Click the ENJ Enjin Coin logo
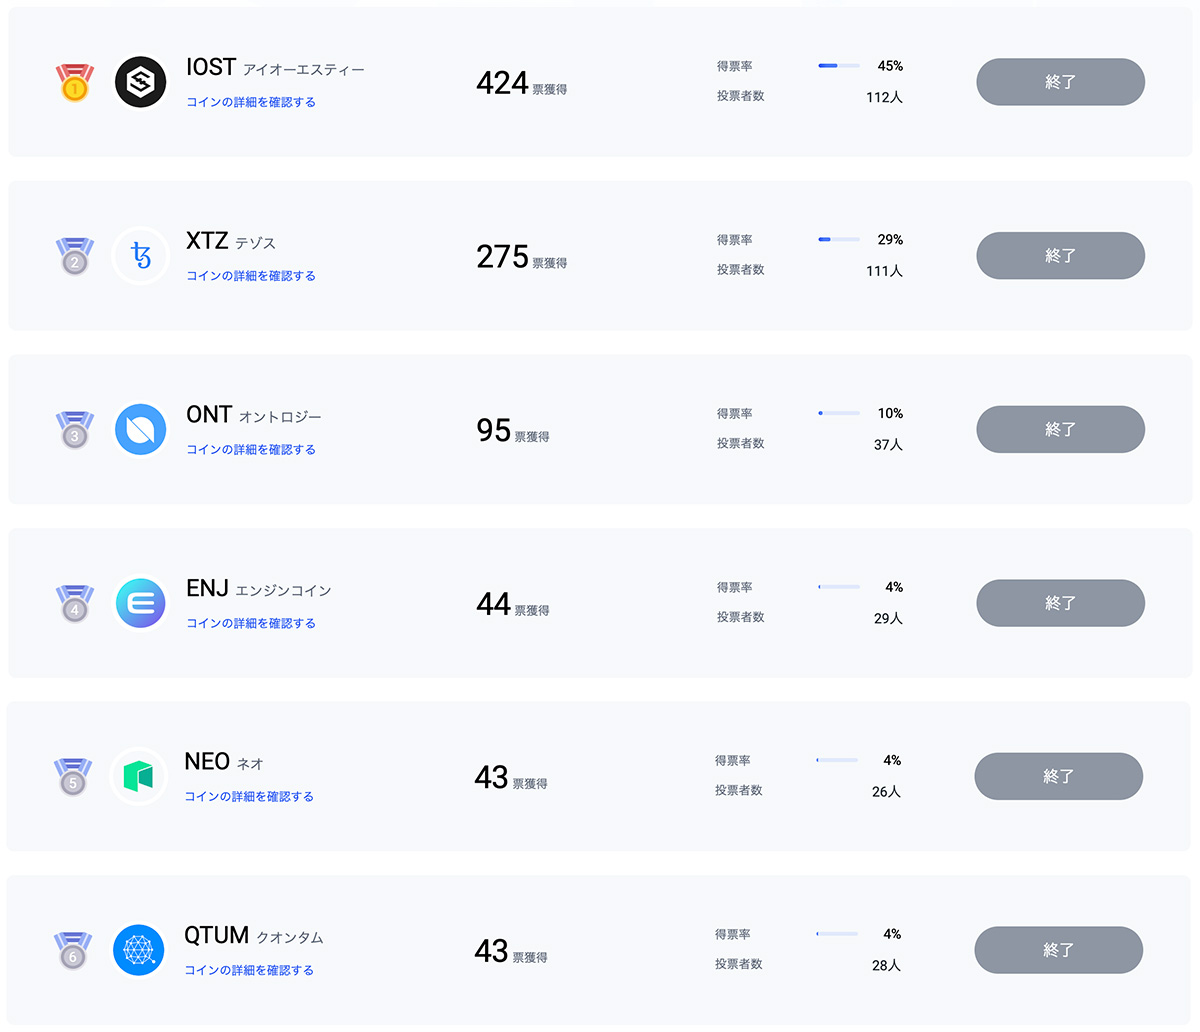The image size is (1200, 1032). (140, 603)
